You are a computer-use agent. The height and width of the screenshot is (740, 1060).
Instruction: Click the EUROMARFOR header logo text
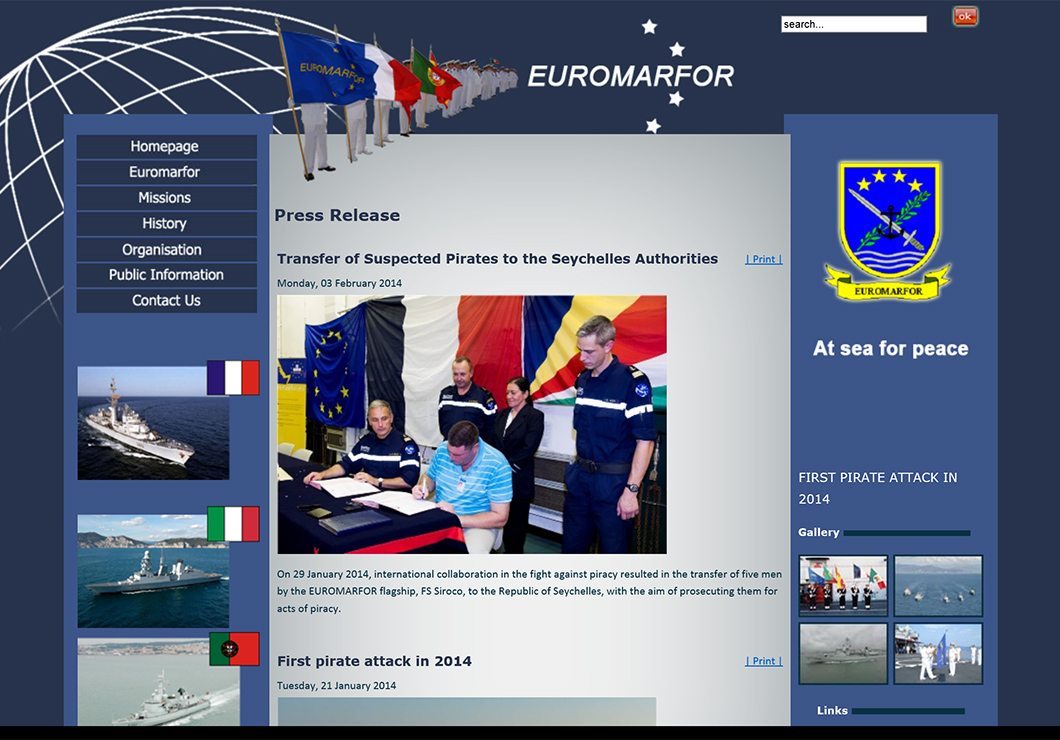[631, 76]
